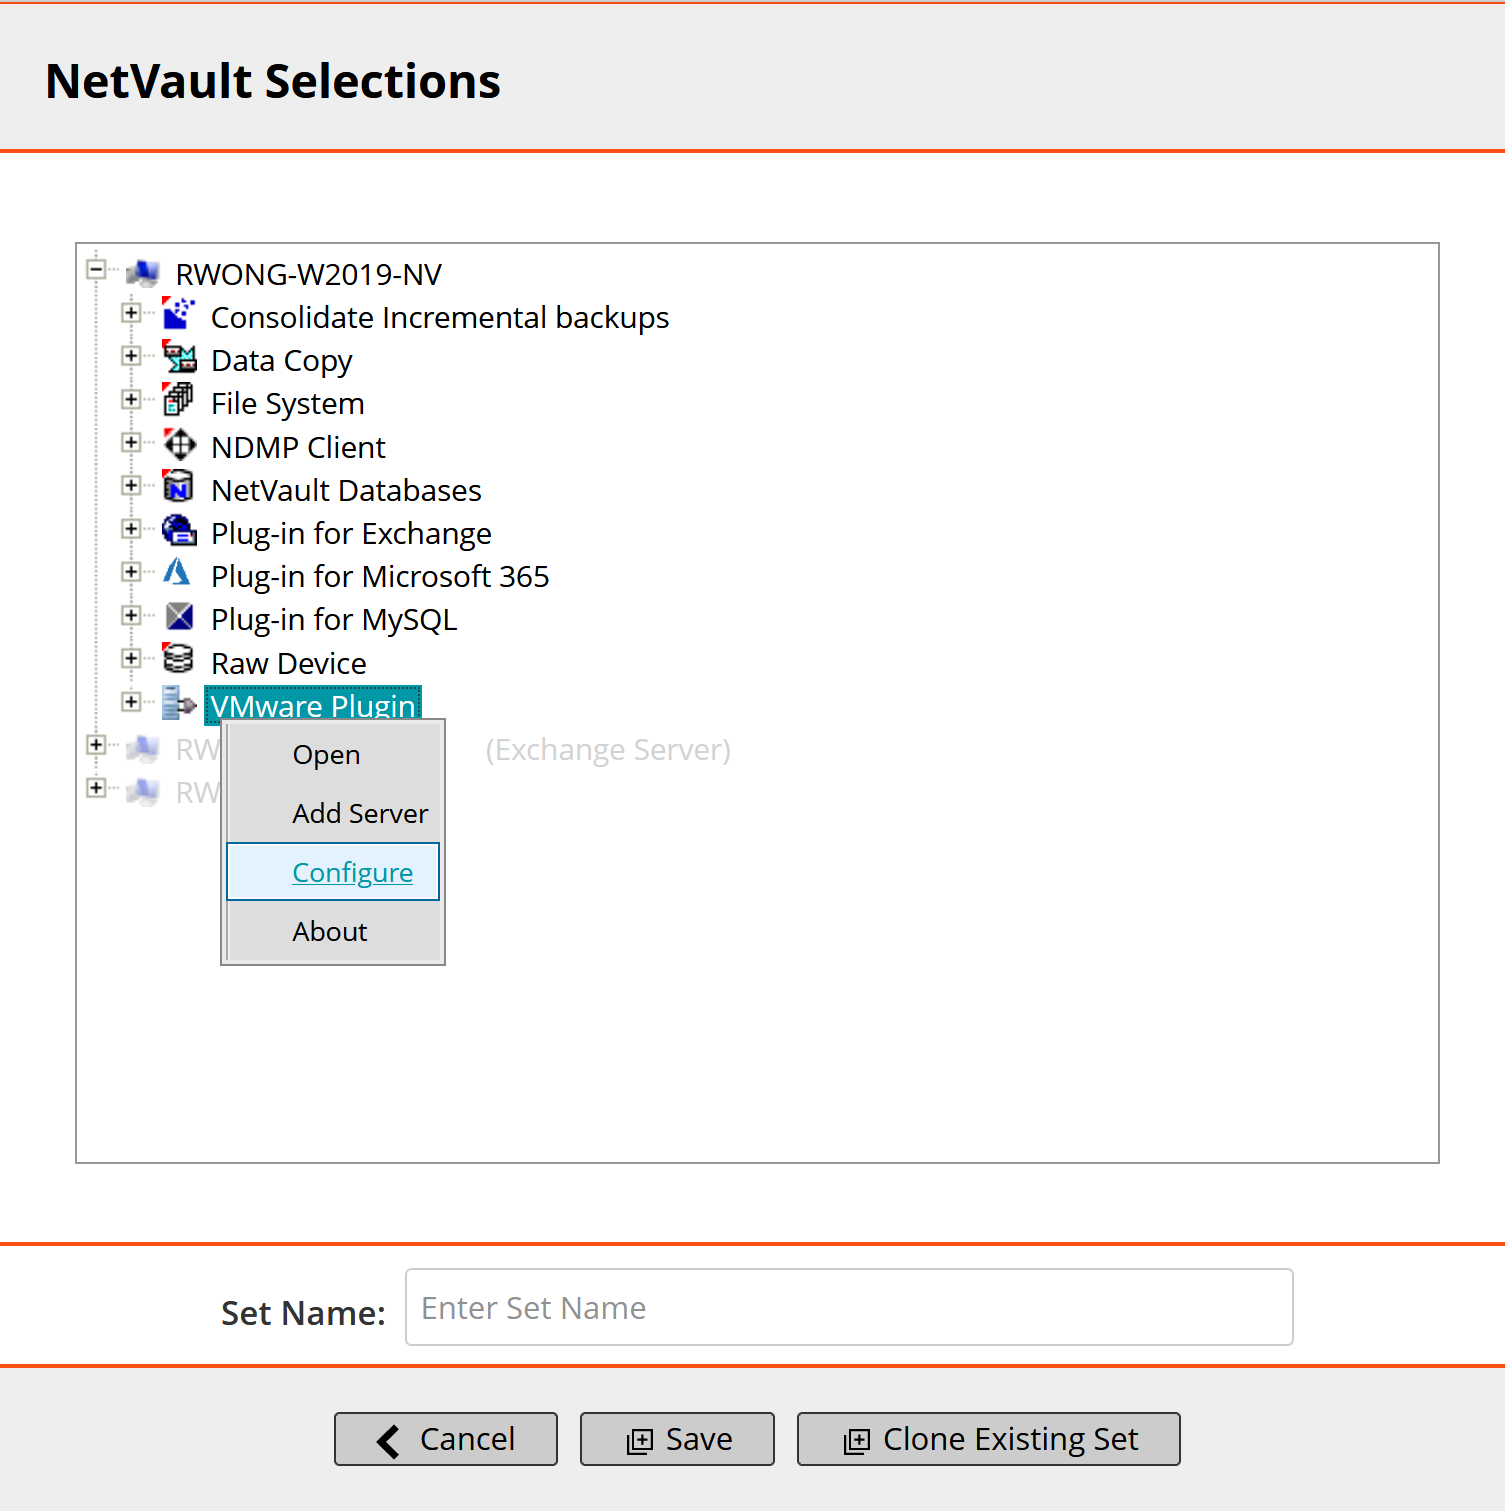Click the Plug-in for Microsoft 365 icon

tap(178, 572)
